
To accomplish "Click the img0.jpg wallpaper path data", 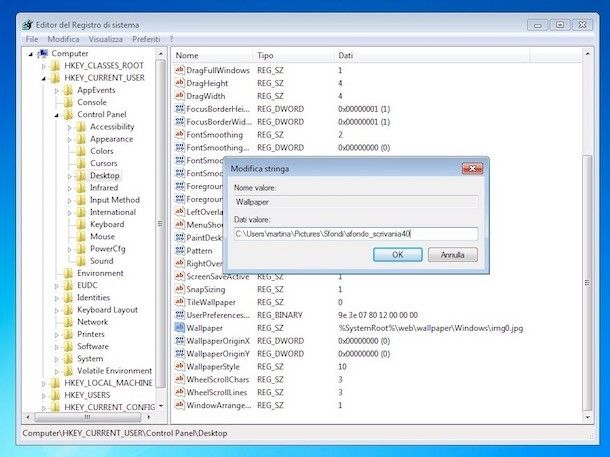I will [x=431, y=328].
